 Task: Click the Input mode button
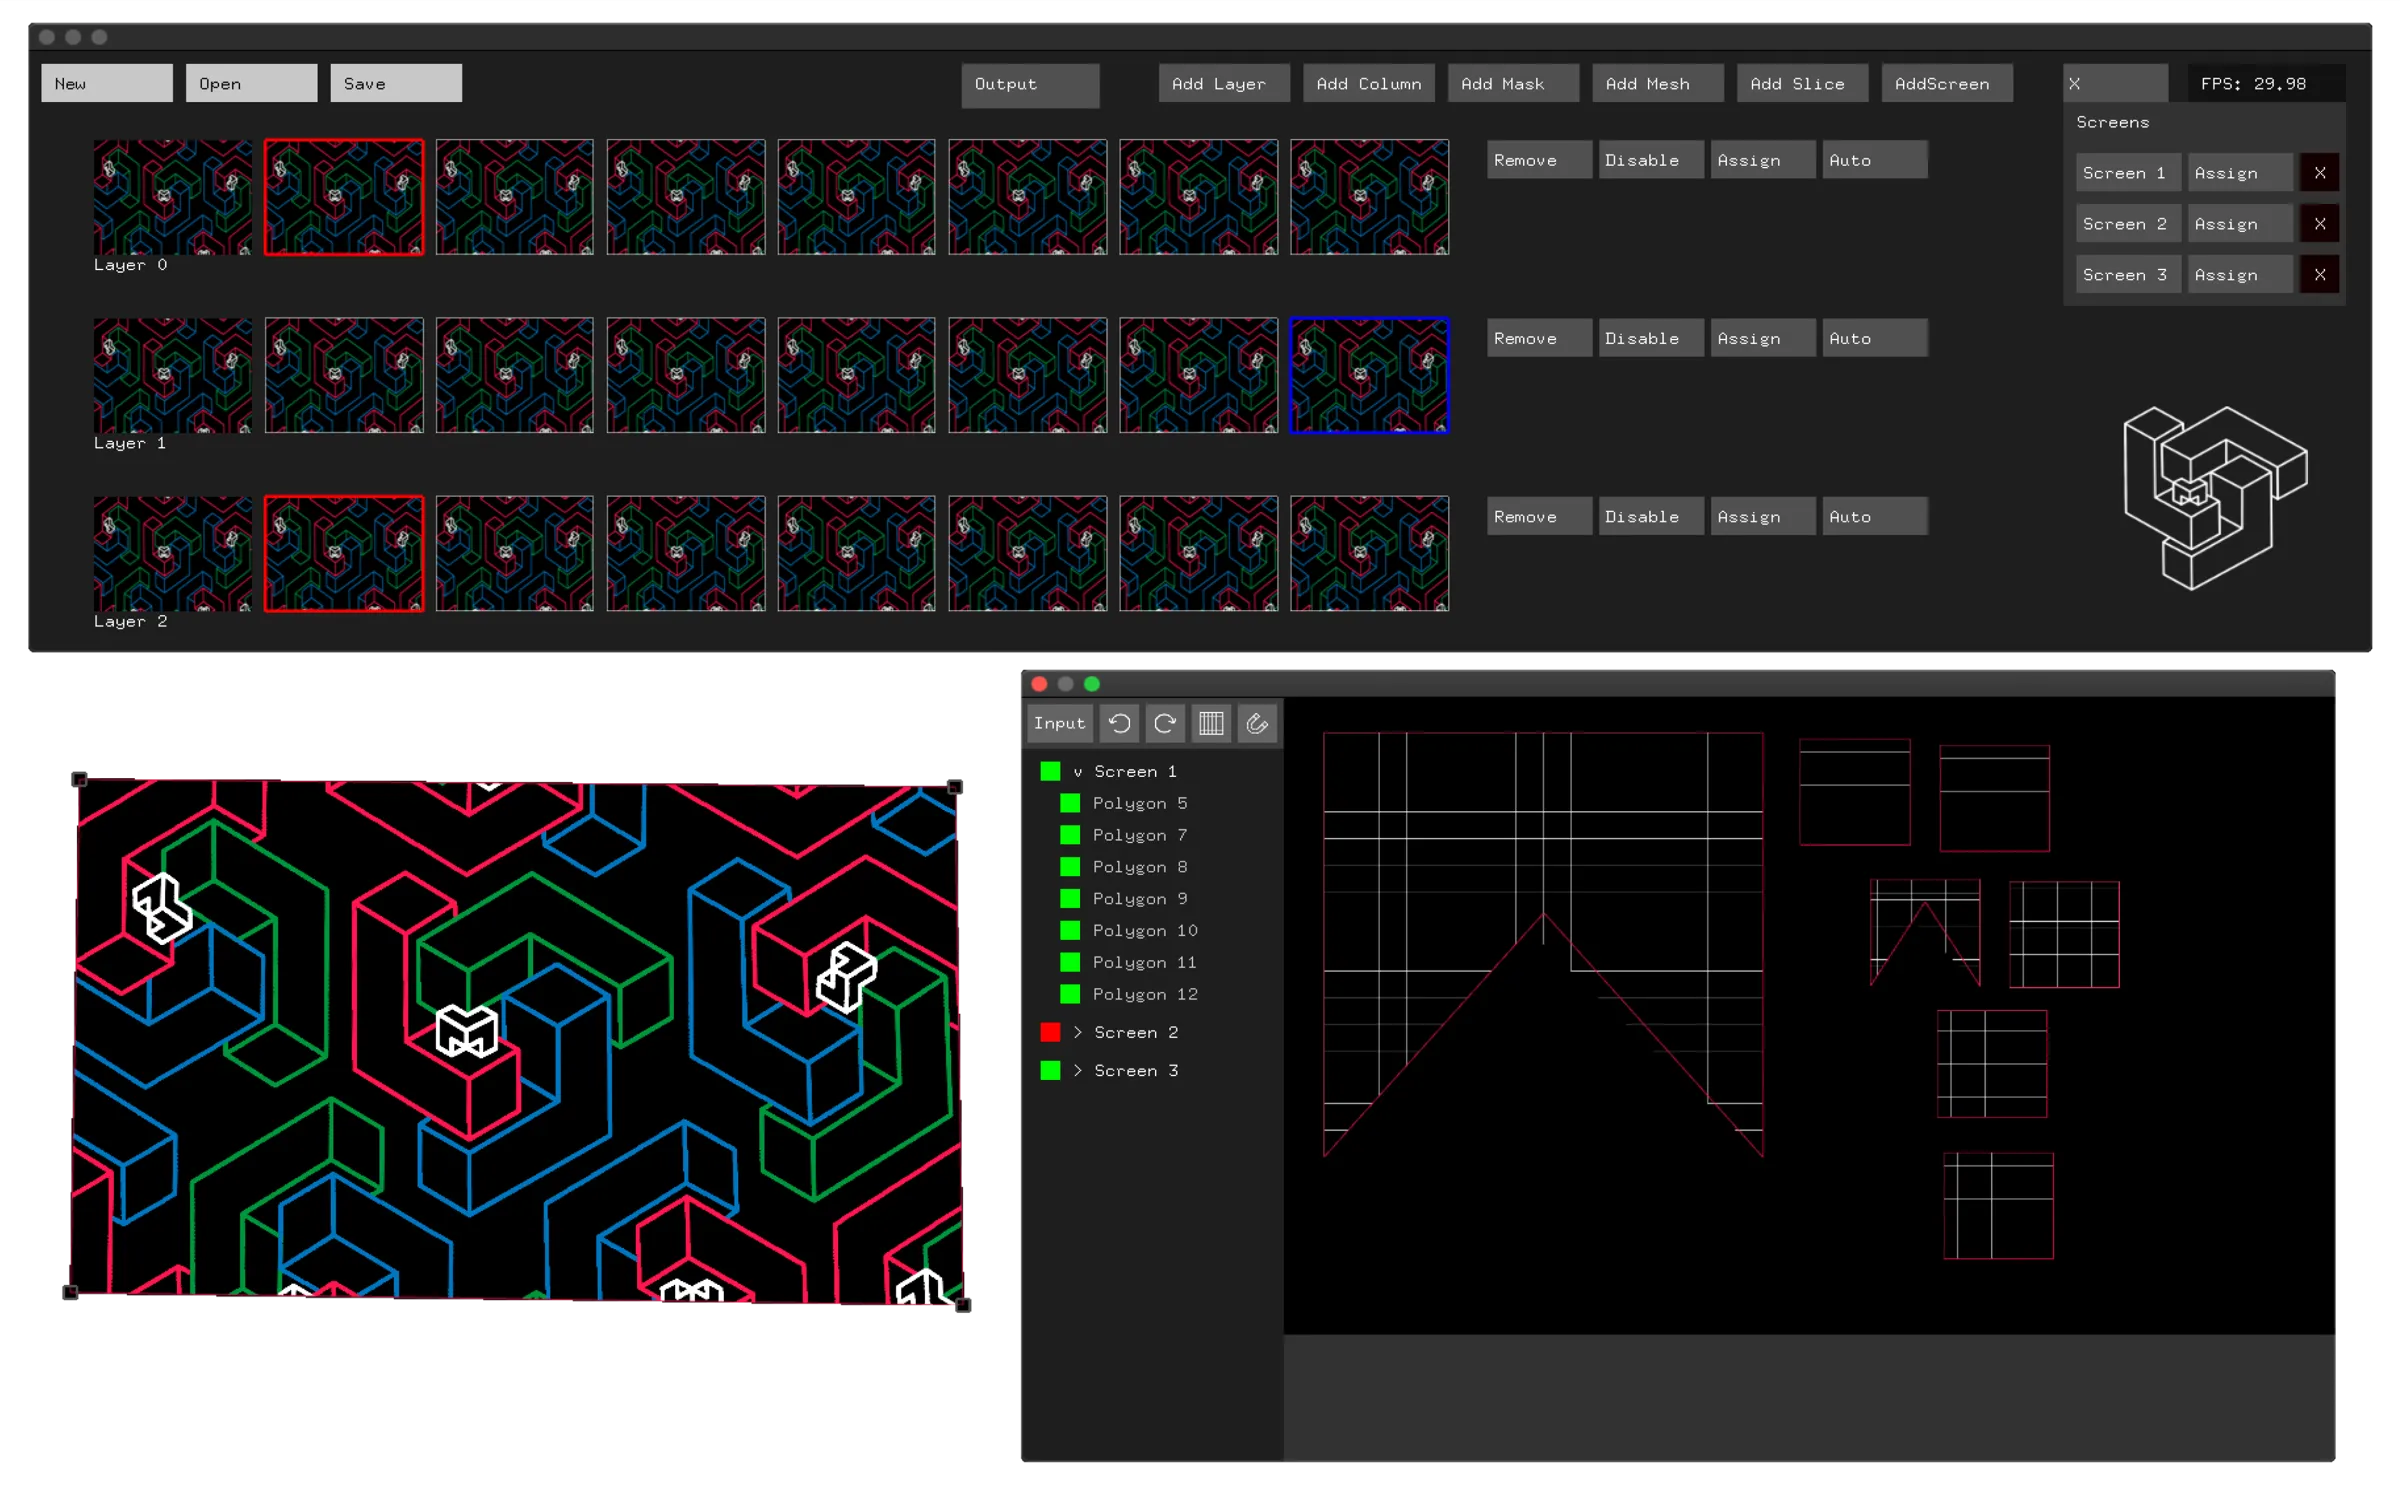click(1059, 723)
